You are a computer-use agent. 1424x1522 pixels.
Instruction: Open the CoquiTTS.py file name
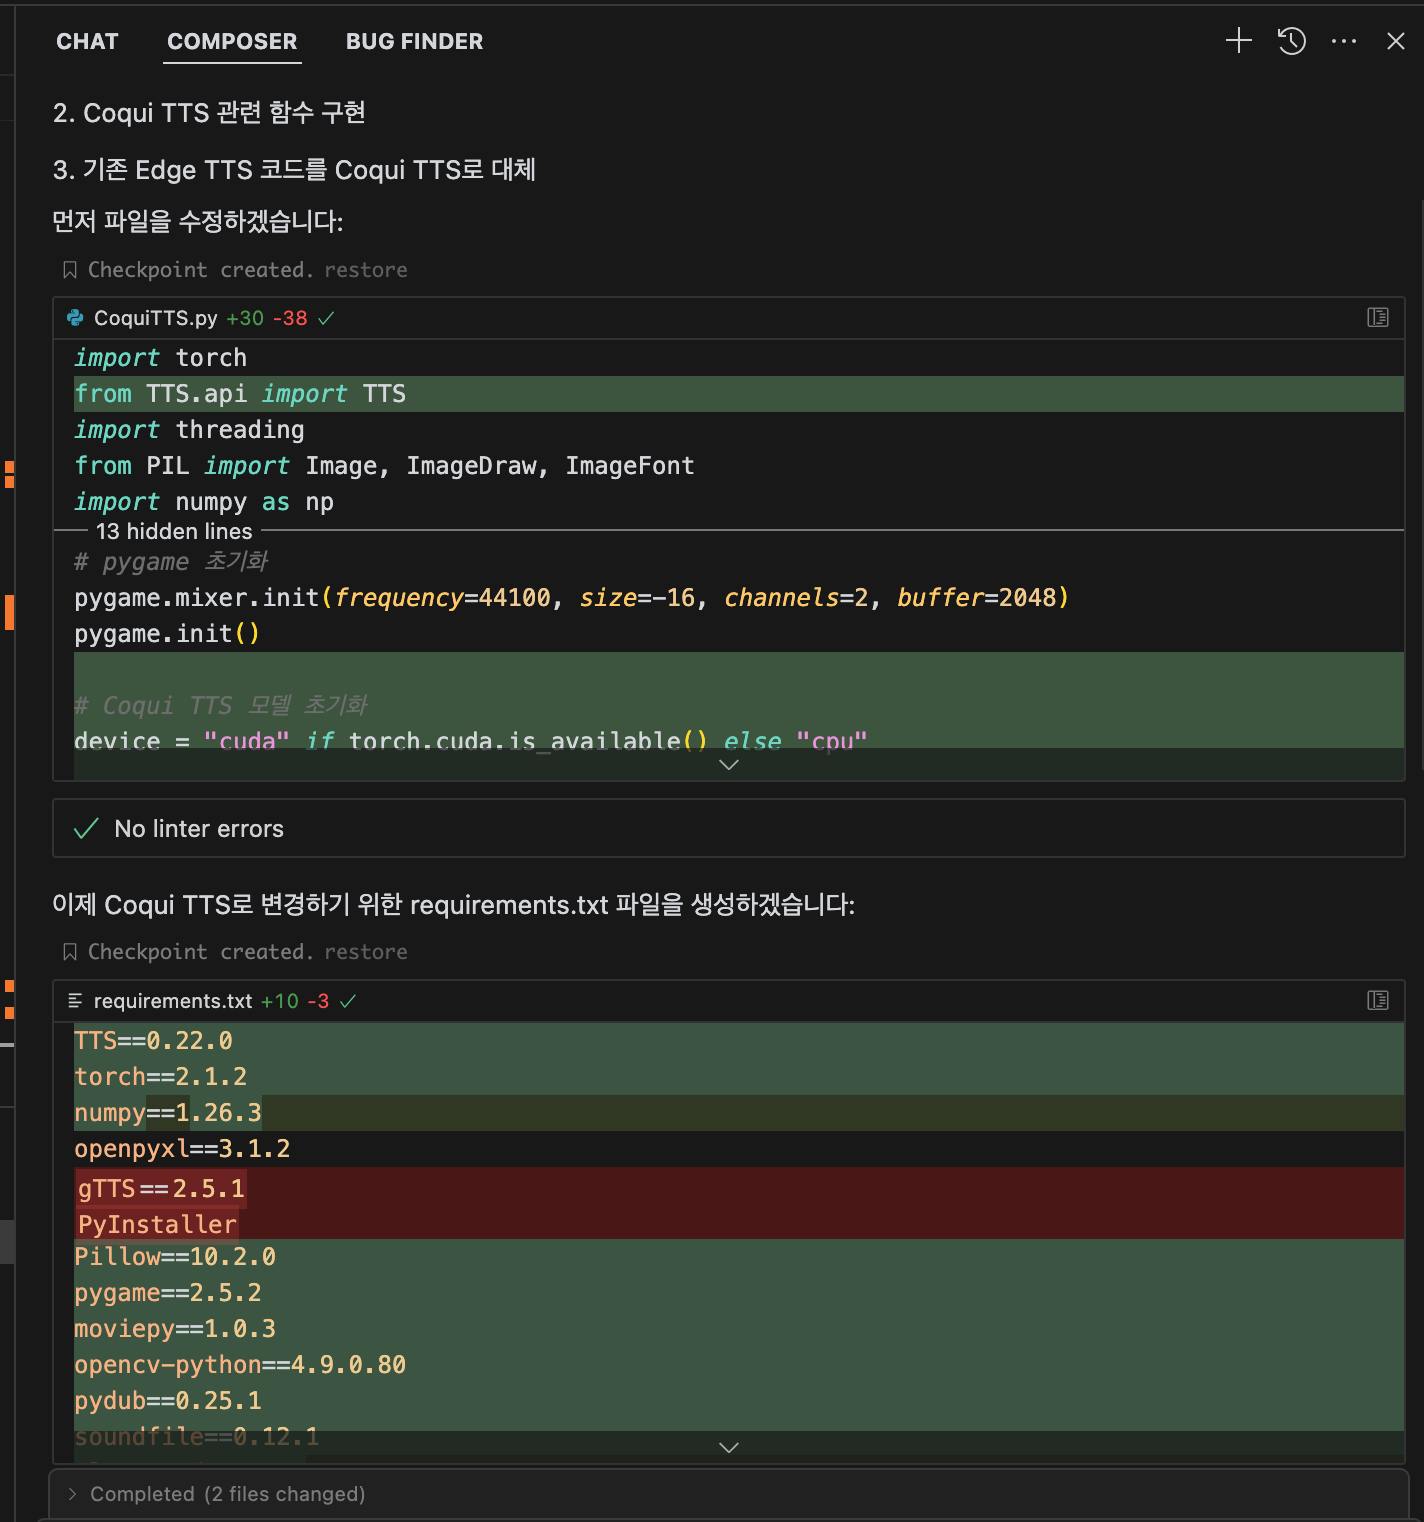[155, 318]
